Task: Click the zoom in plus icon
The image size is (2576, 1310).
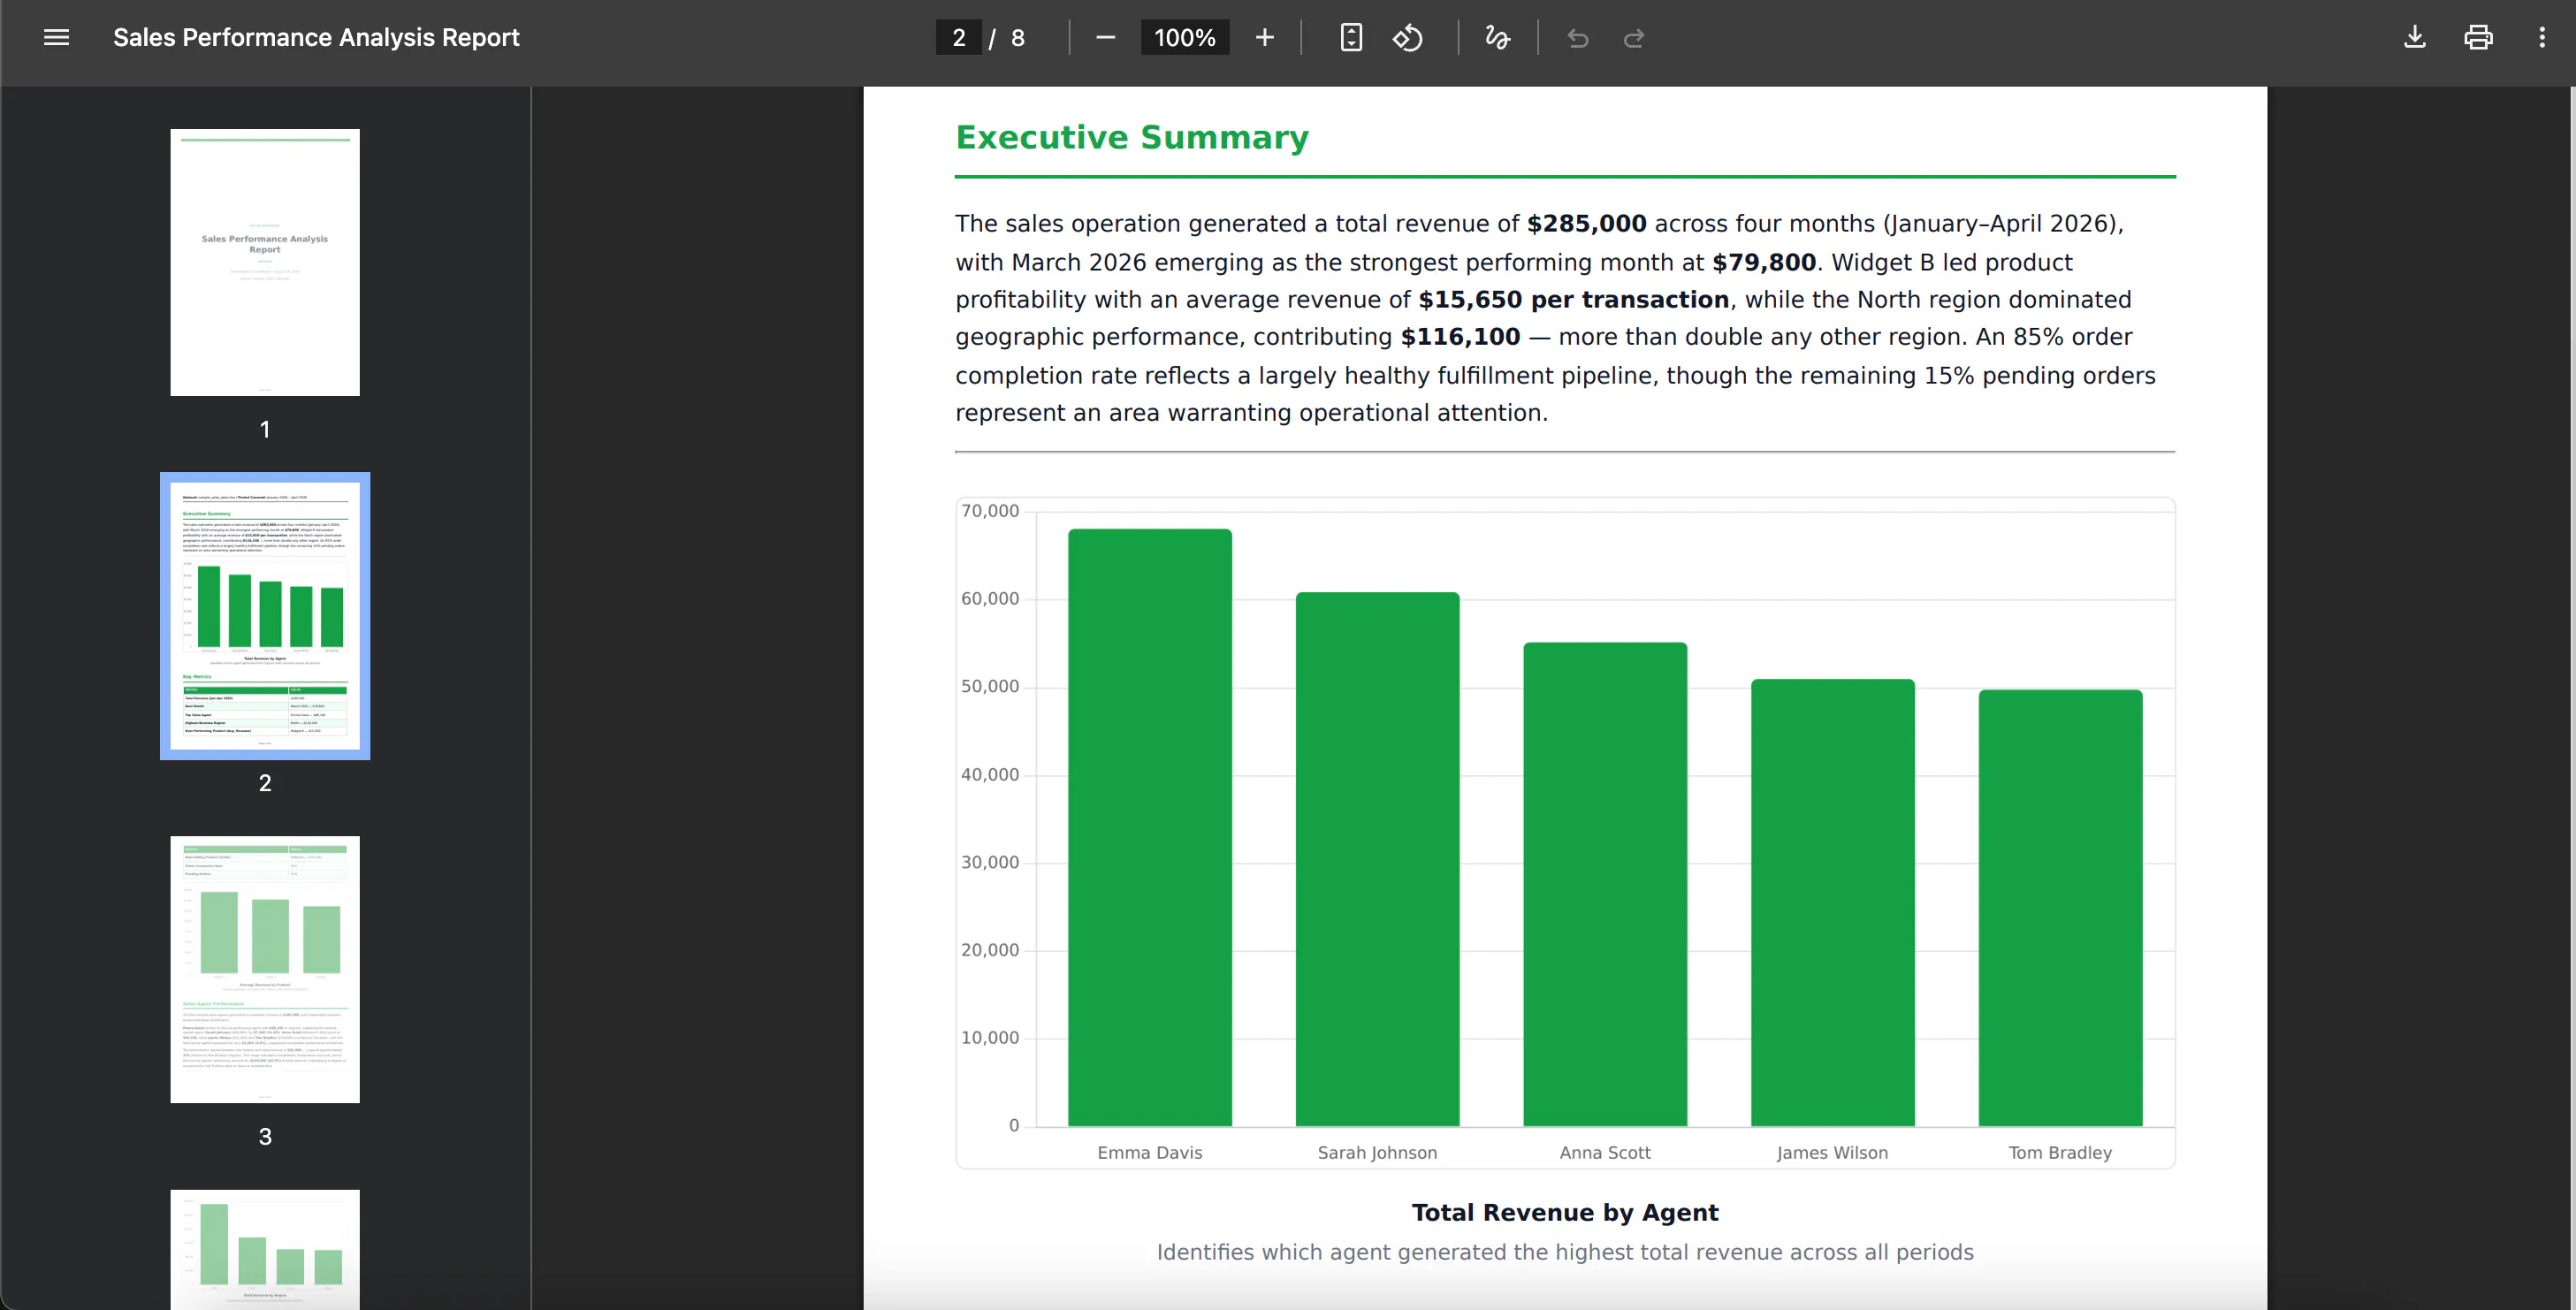Action: point(1264,38)
